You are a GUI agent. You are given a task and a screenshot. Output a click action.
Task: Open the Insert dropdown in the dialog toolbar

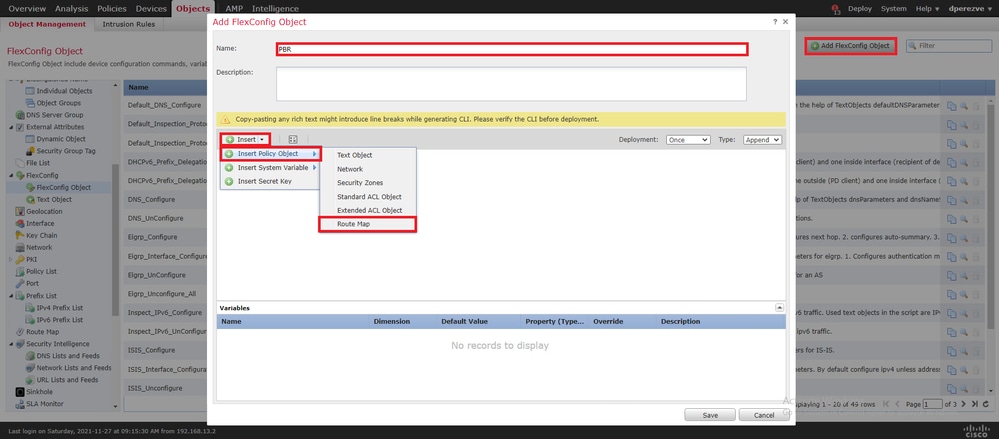246,140
